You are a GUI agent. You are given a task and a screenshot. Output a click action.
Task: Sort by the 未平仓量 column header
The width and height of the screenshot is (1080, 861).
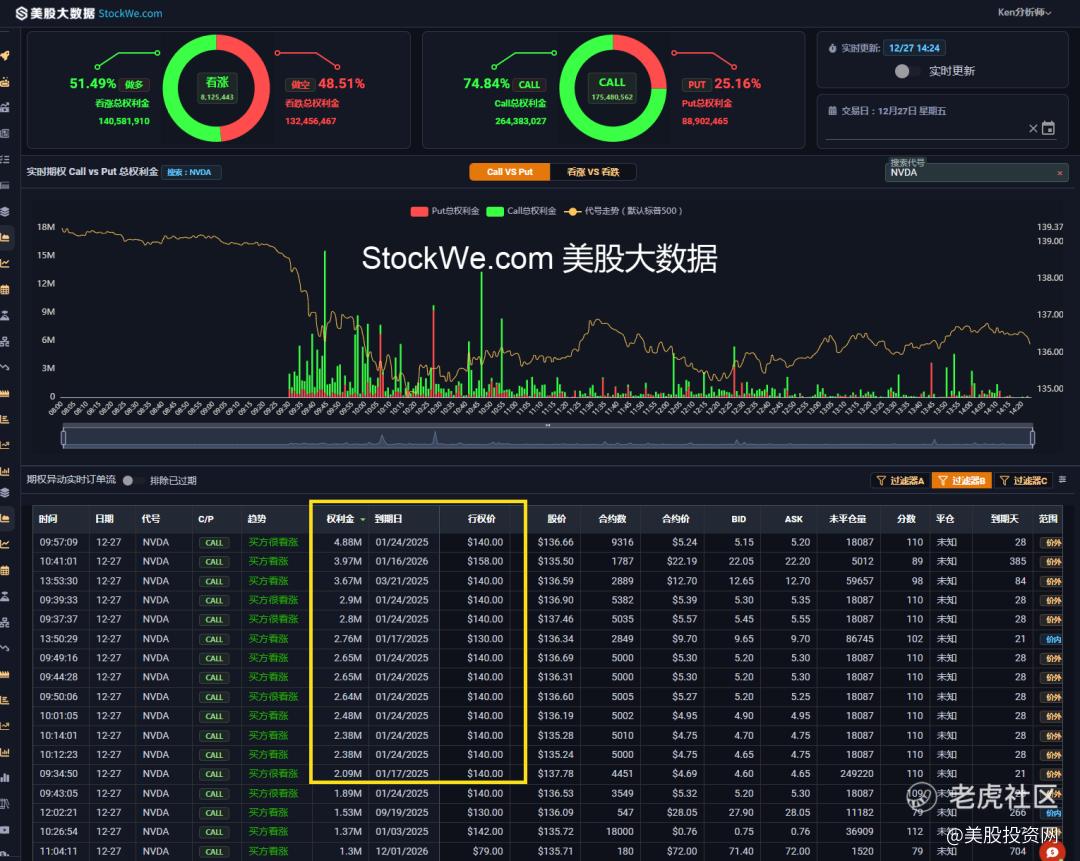847,519
